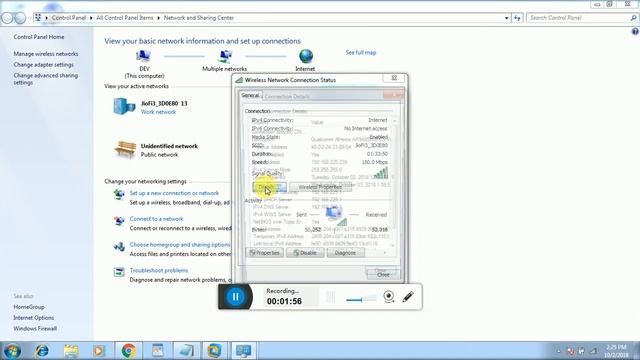This screenshot has width=640, height=360.
Task: Select the General tab
Action: 250,96
